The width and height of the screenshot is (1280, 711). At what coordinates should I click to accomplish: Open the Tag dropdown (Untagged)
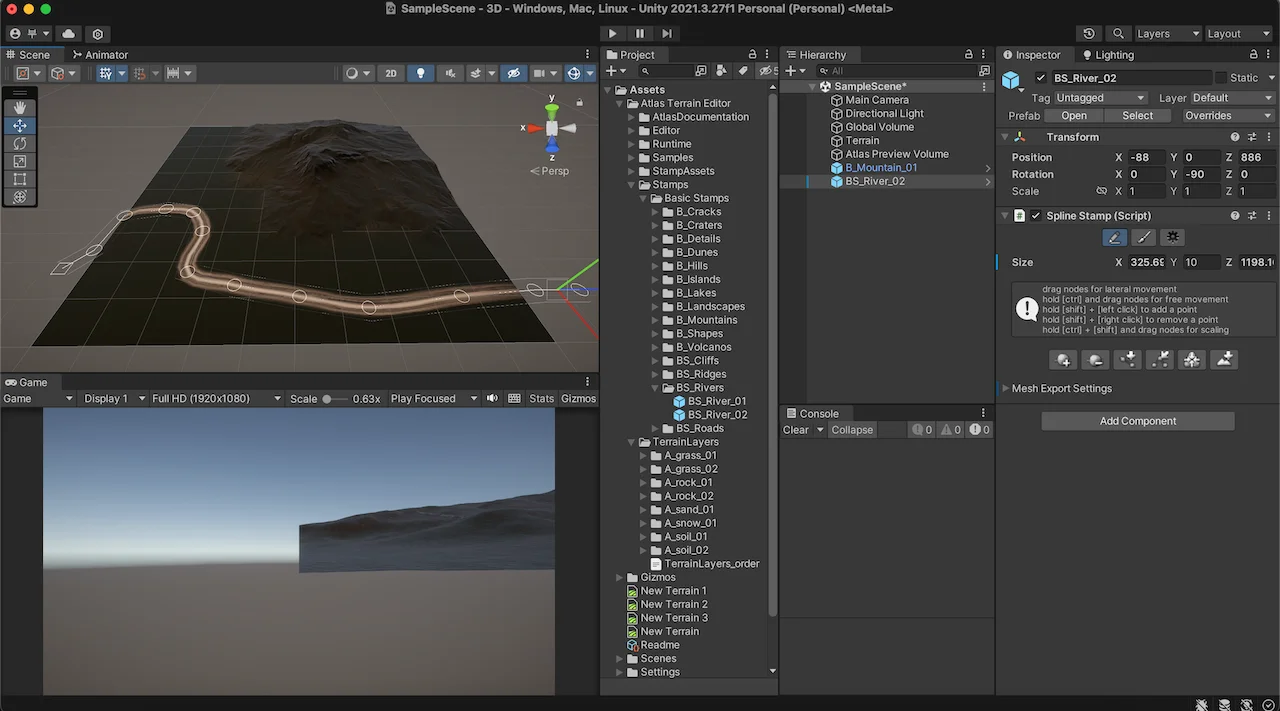coord(1101,98)
